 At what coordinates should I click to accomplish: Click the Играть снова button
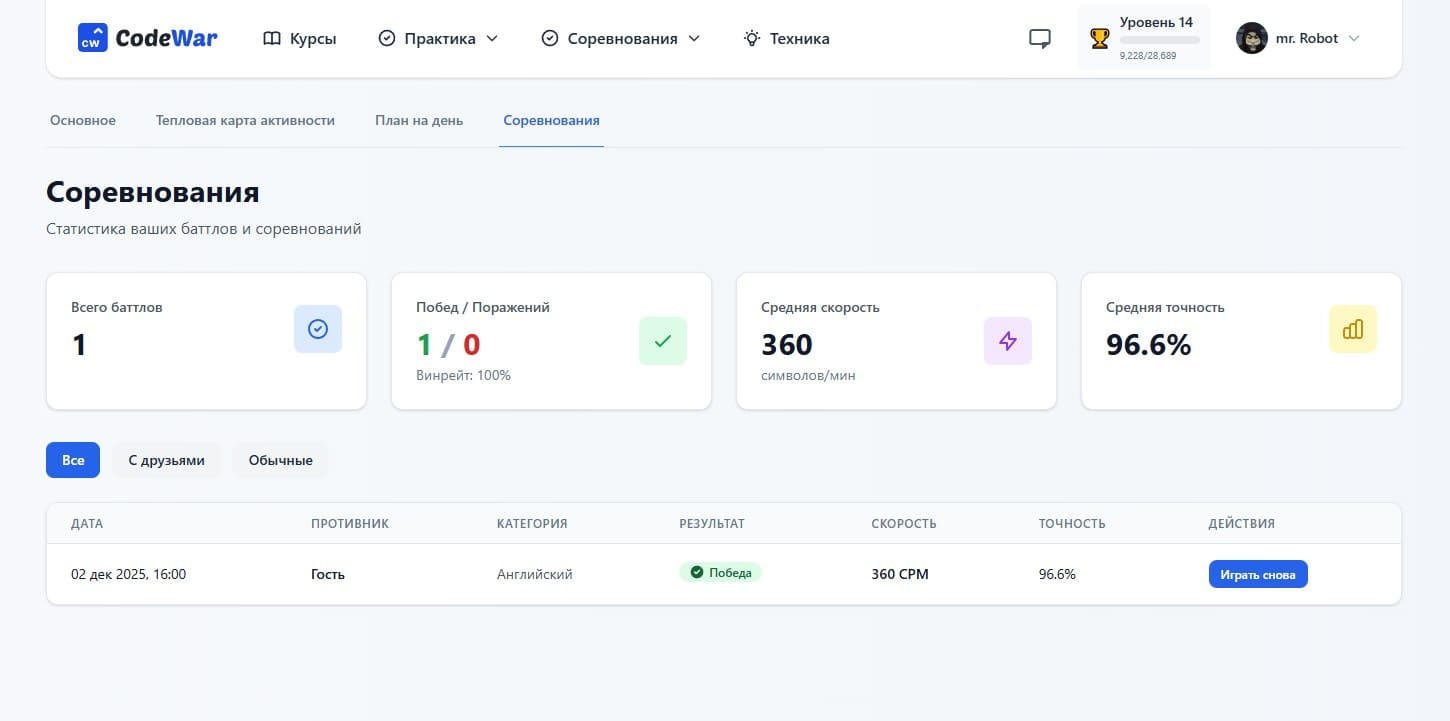click(x=1257, y=574)
